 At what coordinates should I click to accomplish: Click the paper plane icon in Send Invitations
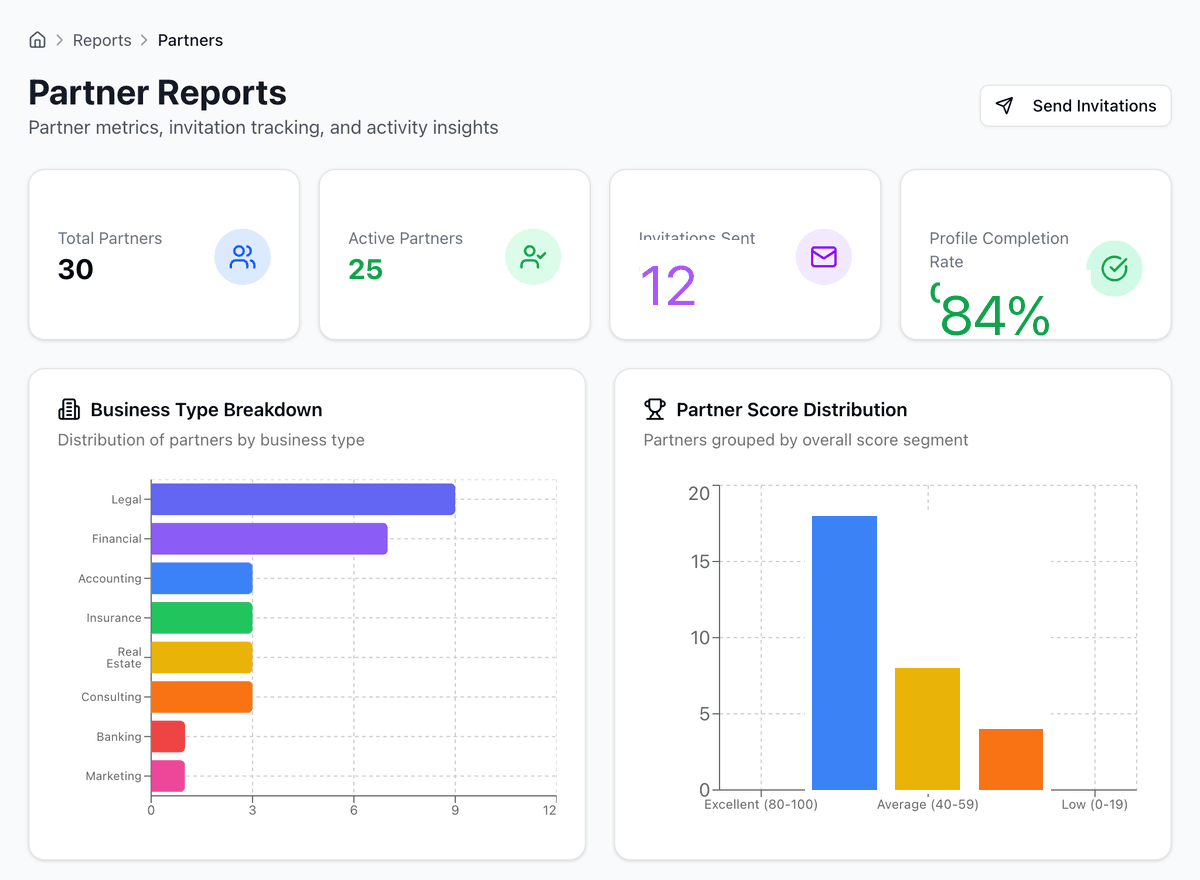(1004, 105)
